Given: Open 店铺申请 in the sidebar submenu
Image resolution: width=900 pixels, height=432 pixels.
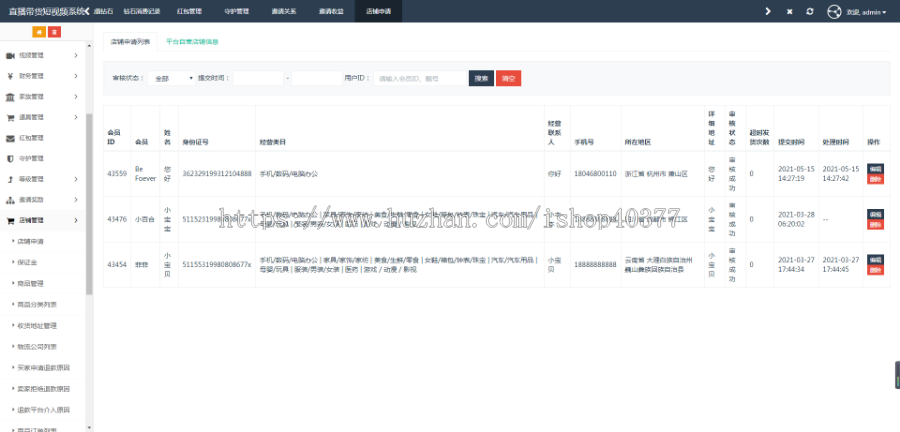Looking at the screenshot, I should pyautogui.click(x=30, y=242).
